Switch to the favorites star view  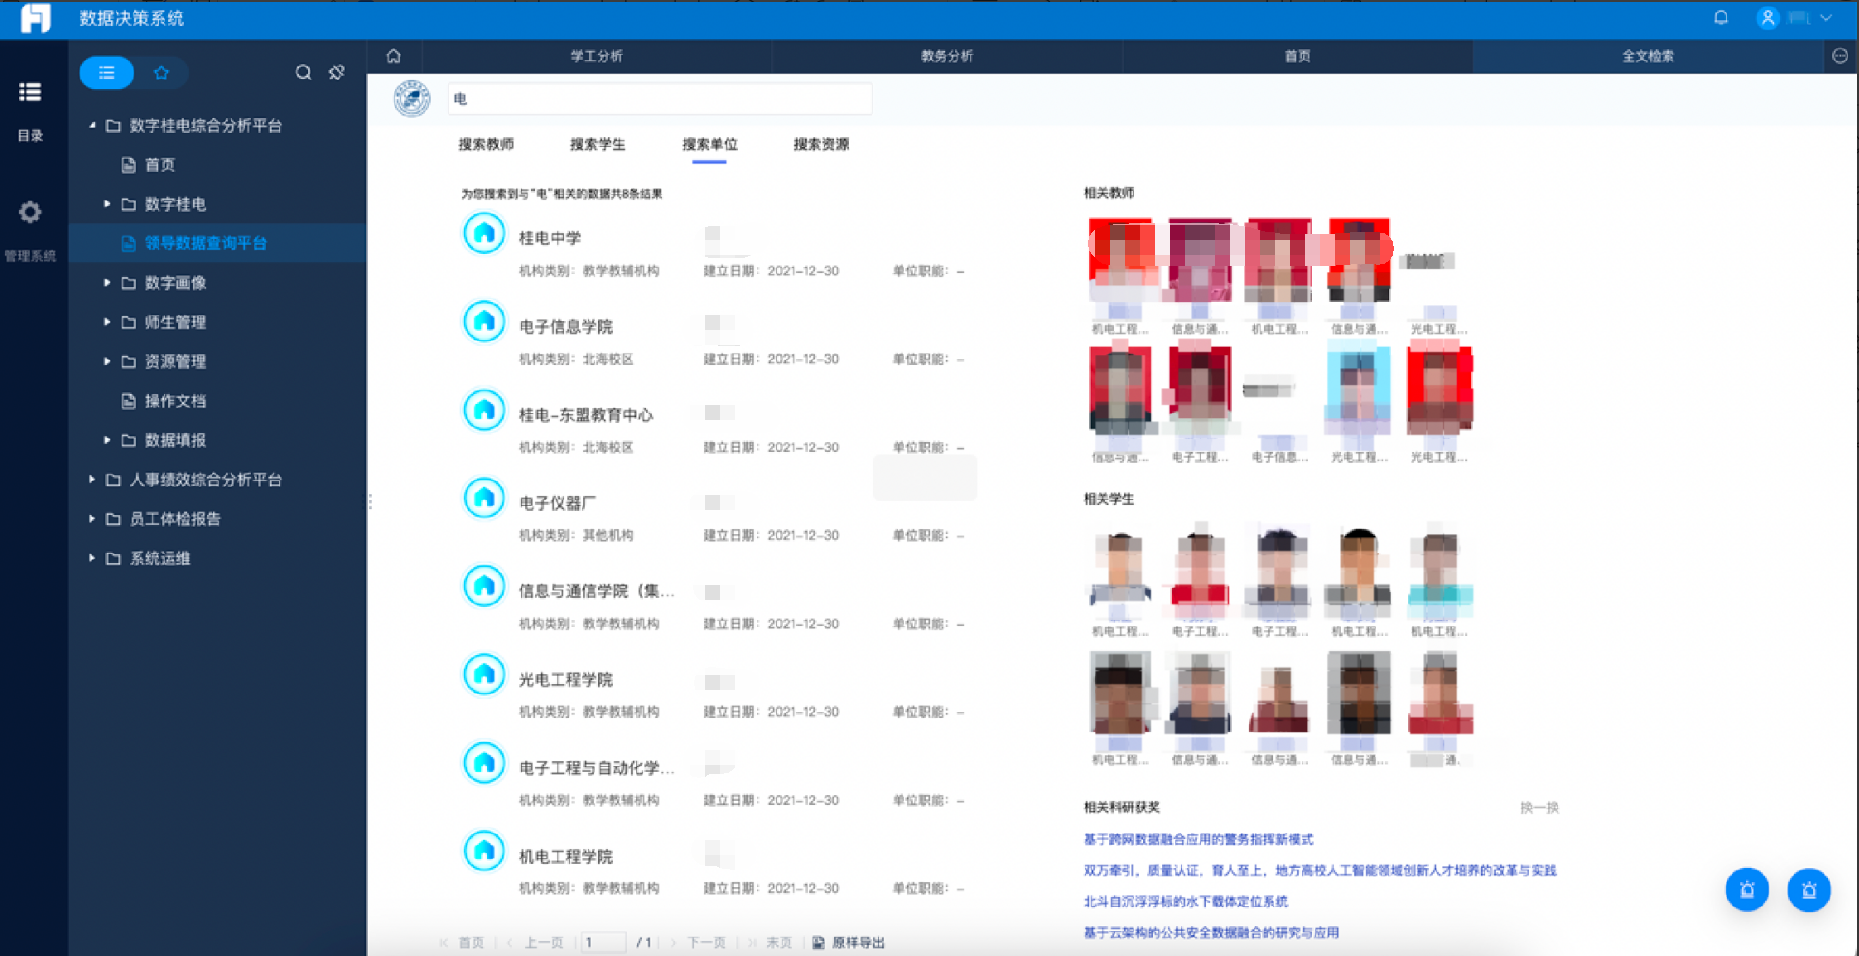coord(161,73)
